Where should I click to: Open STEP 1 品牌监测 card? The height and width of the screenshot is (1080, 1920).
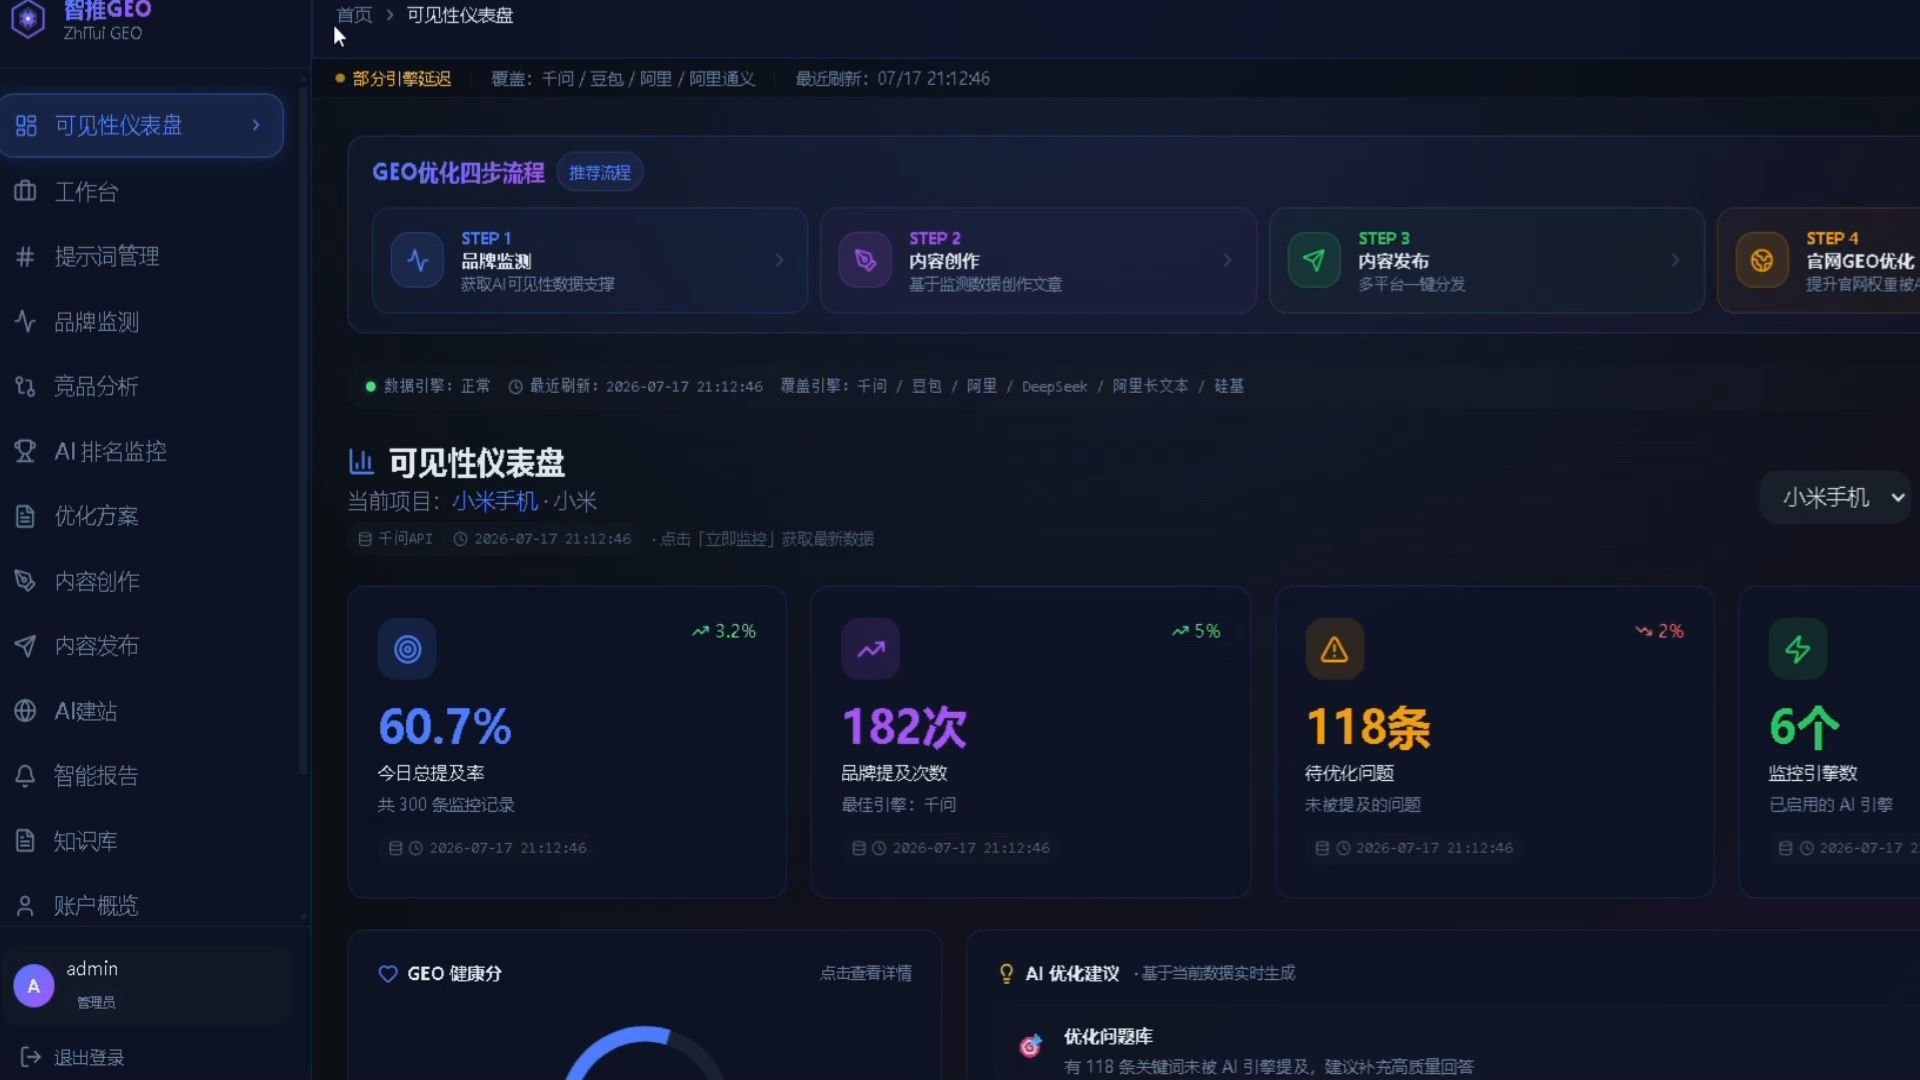(x=590, y=260)
